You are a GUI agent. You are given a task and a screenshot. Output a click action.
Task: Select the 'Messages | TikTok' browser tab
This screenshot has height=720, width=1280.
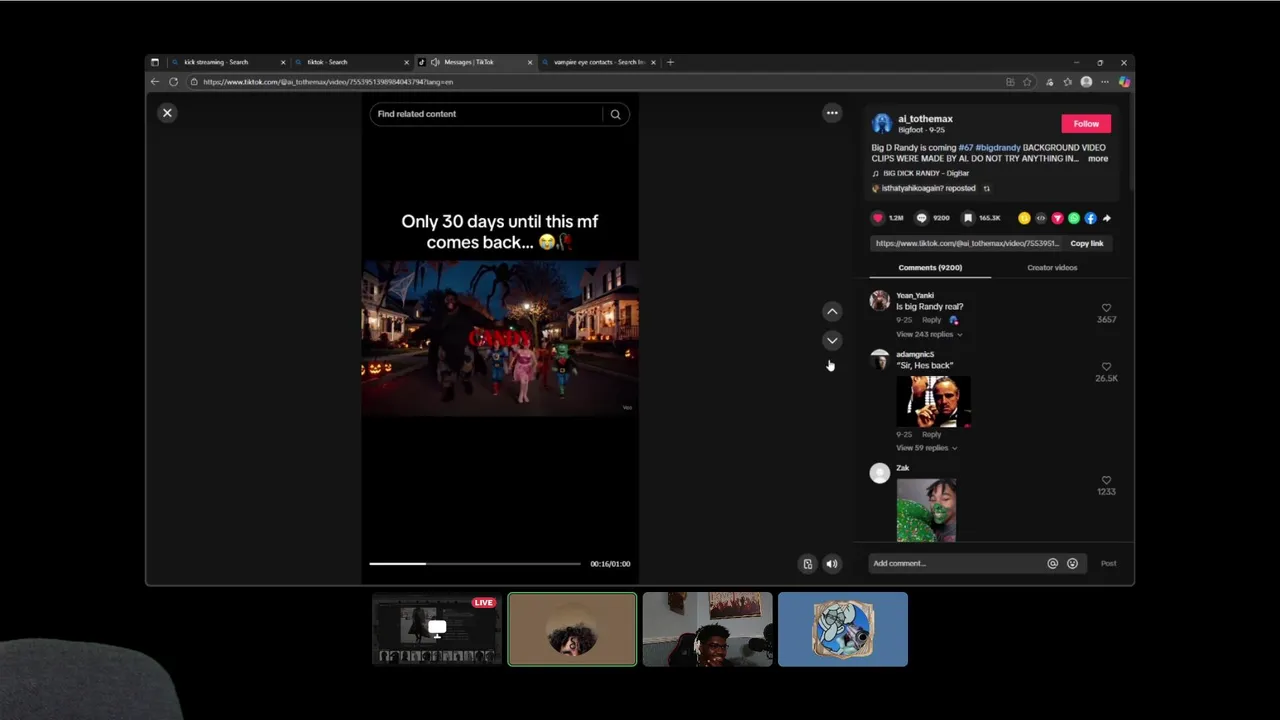[x=475, y=62]
